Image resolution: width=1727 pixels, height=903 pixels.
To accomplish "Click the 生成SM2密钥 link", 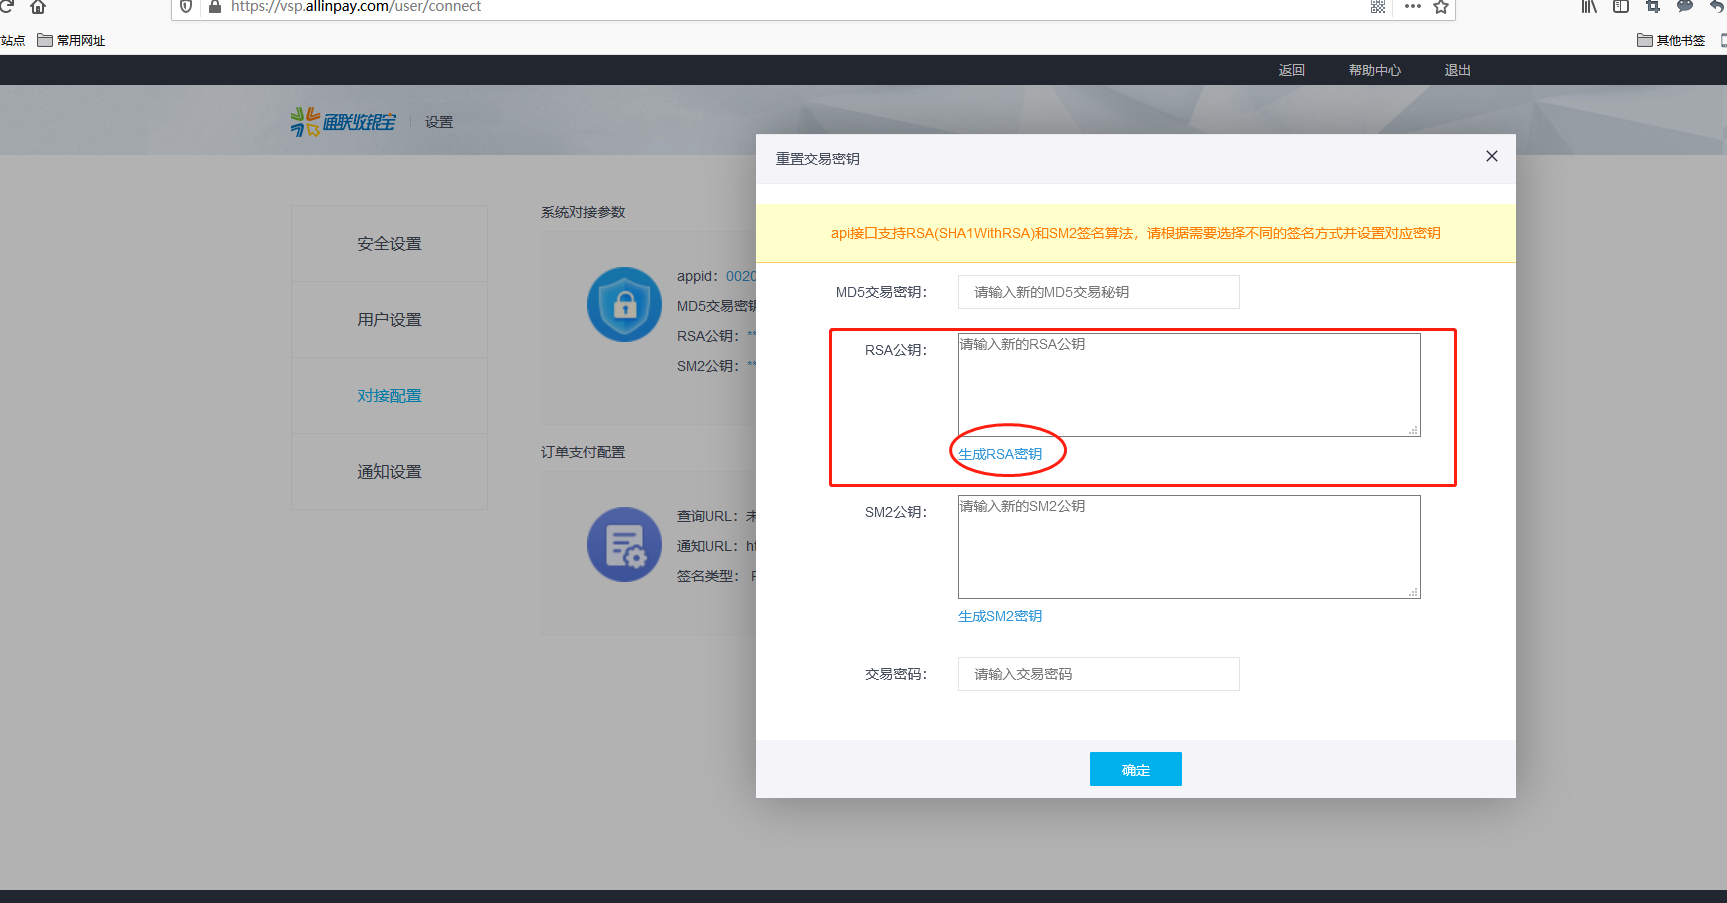I will click(x=1000, y=616).
